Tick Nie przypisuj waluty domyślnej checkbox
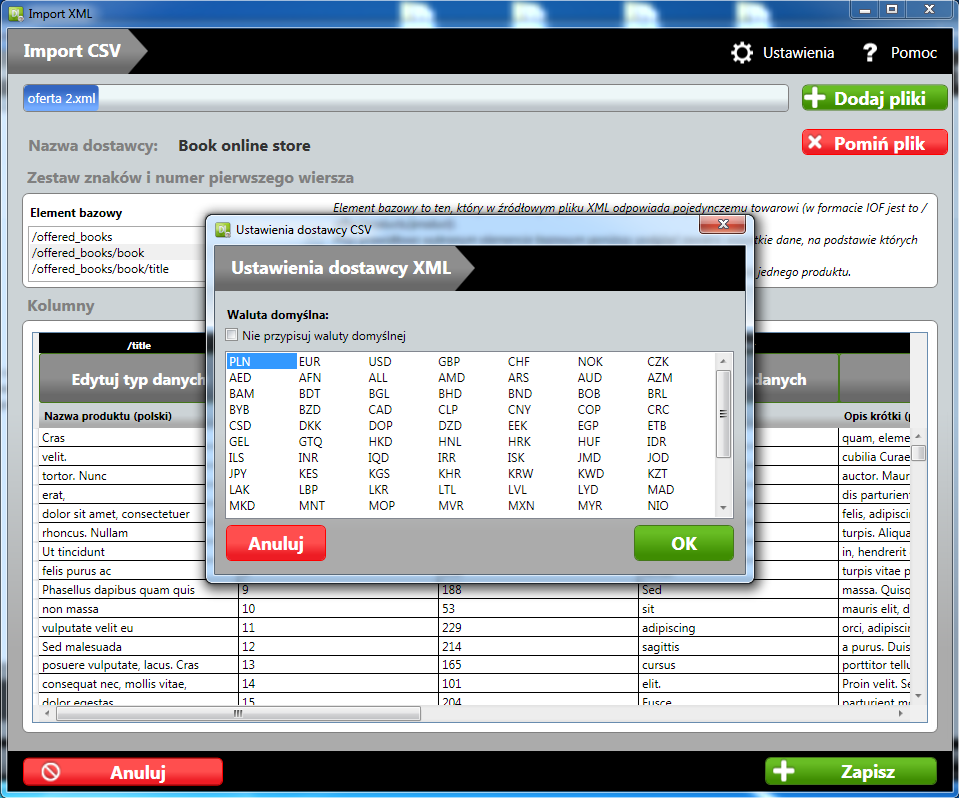959x798 pixels. pyautogui.click(x=231, y=335)
